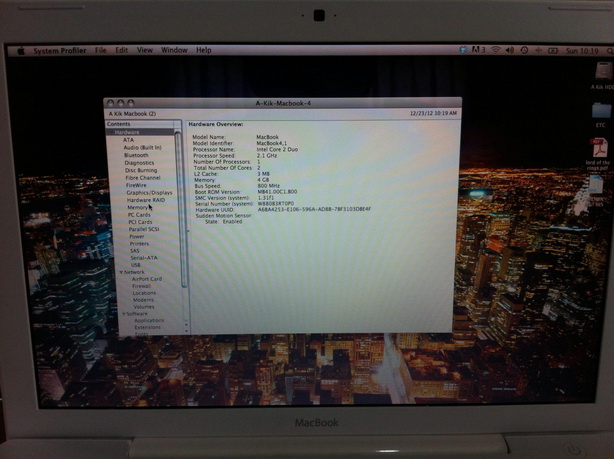614x459 pixels.
Task: Click the Bluetooth status icon in menu bar
Action: click(463, 50)
